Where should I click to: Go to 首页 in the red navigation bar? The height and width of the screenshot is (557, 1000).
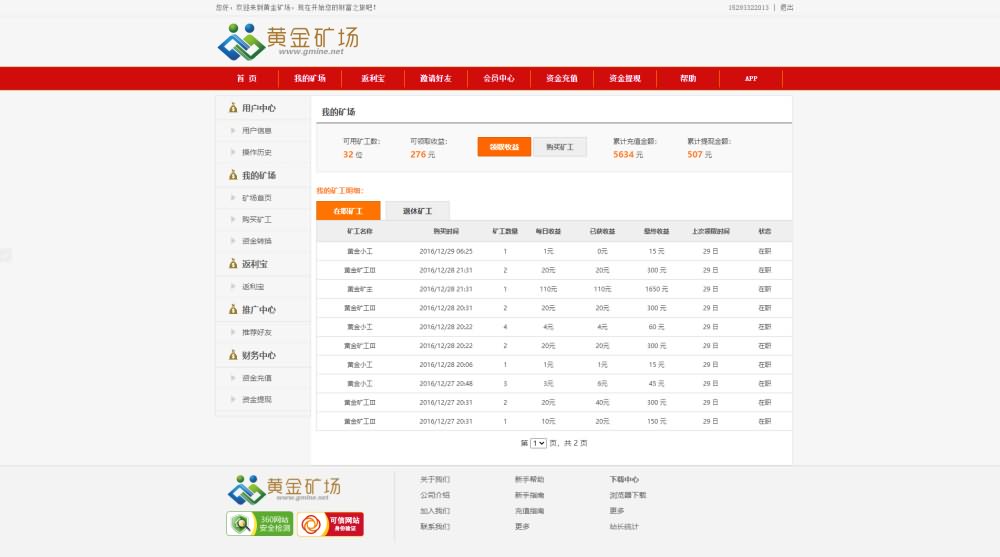coord(247,78)
